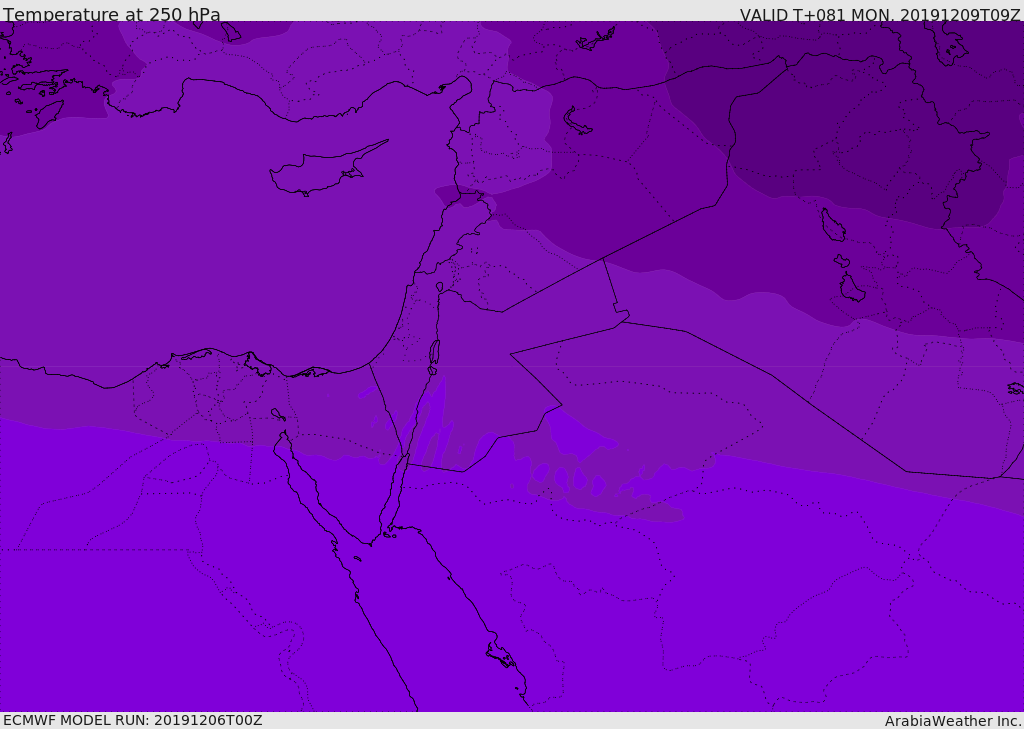Click the large lake in central Iraq

pos(833,226)
